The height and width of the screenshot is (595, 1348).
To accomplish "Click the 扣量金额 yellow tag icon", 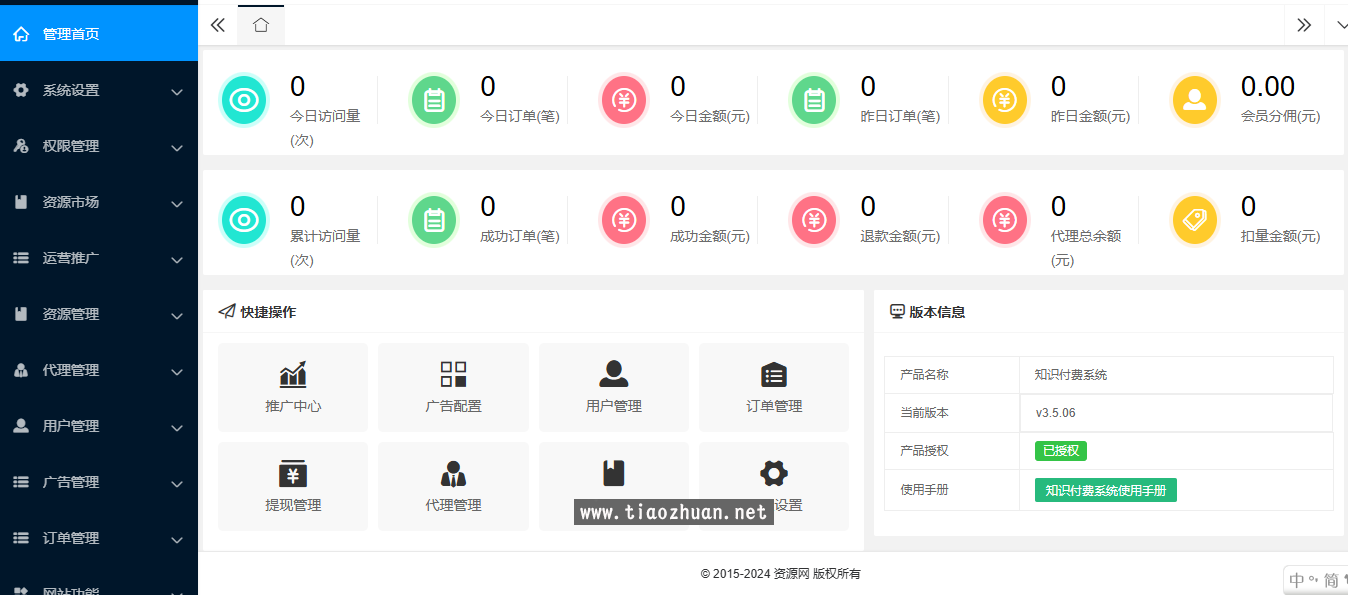I will (x=1194, y=220).
